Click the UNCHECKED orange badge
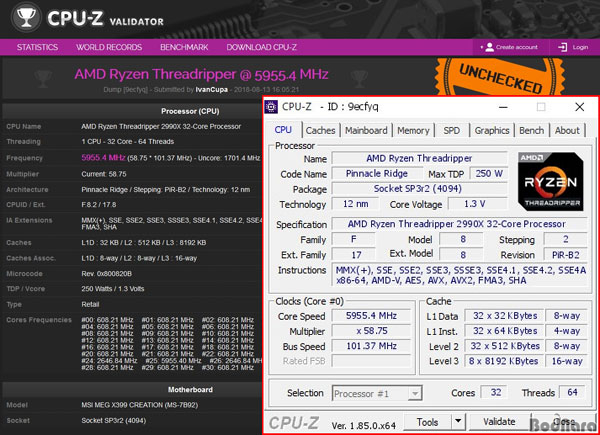This screenshot has height=435, width=600. (x=500, y=78)
